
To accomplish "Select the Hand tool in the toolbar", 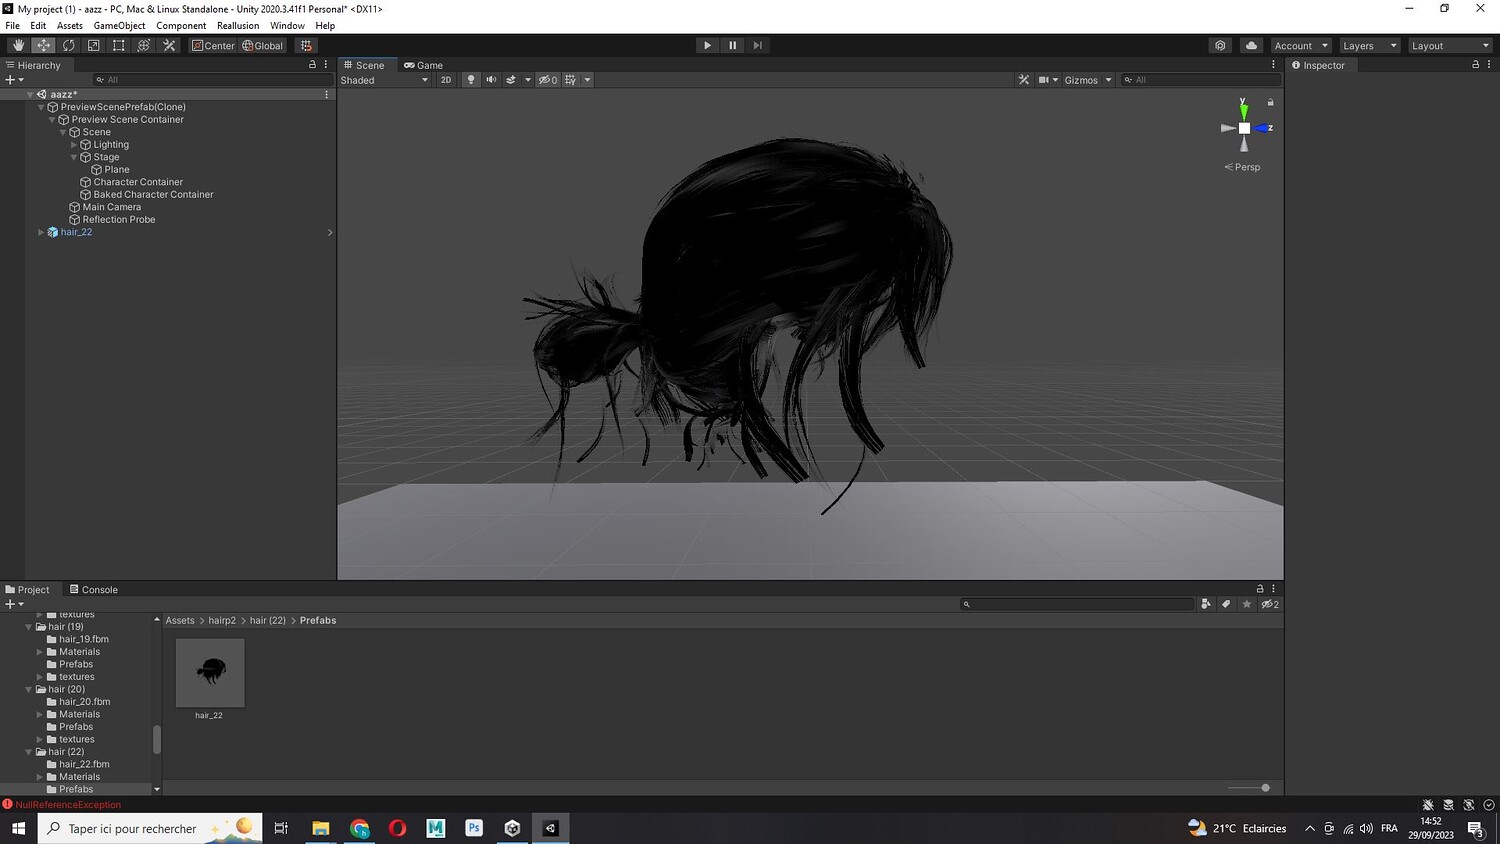I will coord(18,45).
